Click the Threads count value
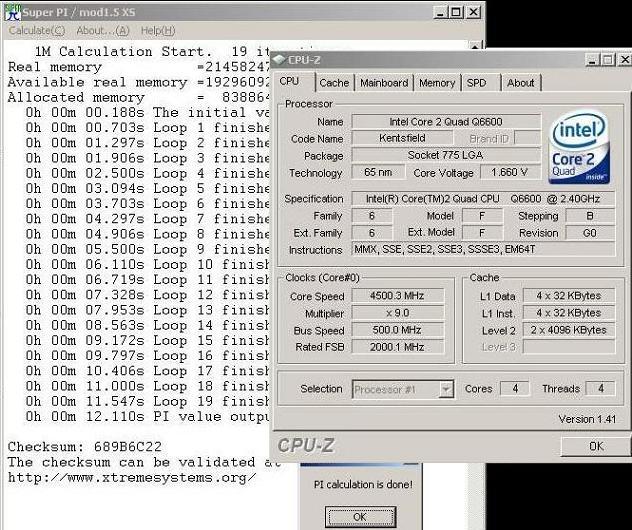632x530 pixels. coord(601,389)
